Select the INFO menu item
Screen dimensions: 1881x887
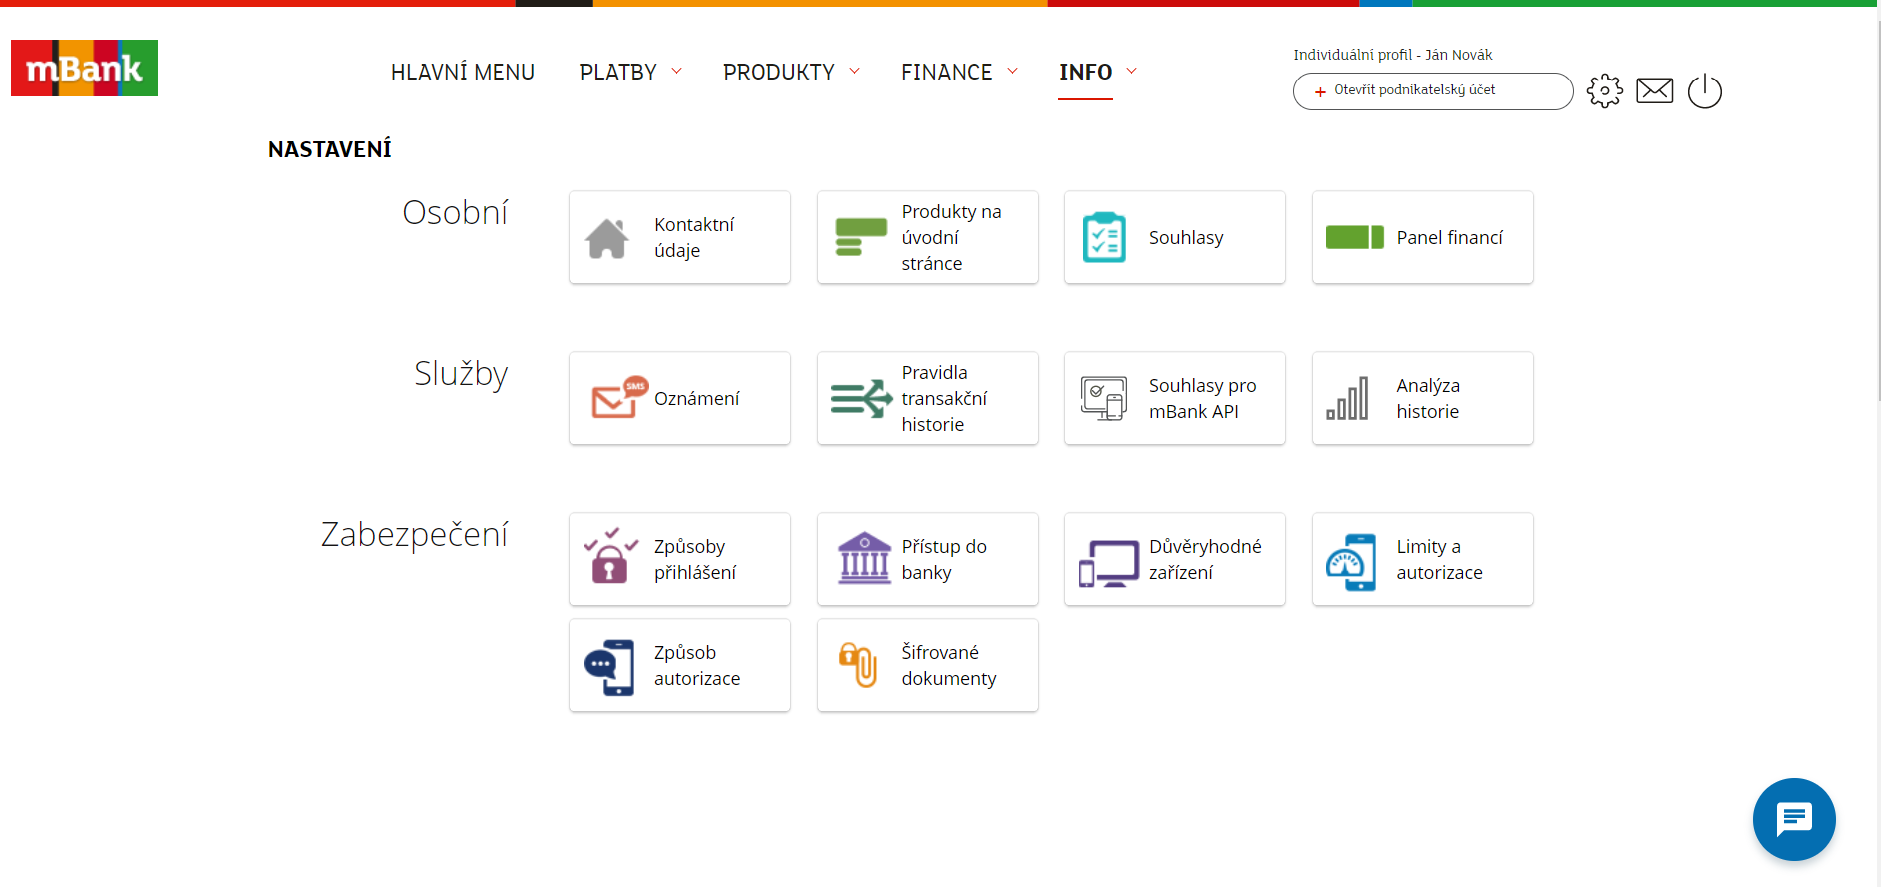[x=1085, y=72]
